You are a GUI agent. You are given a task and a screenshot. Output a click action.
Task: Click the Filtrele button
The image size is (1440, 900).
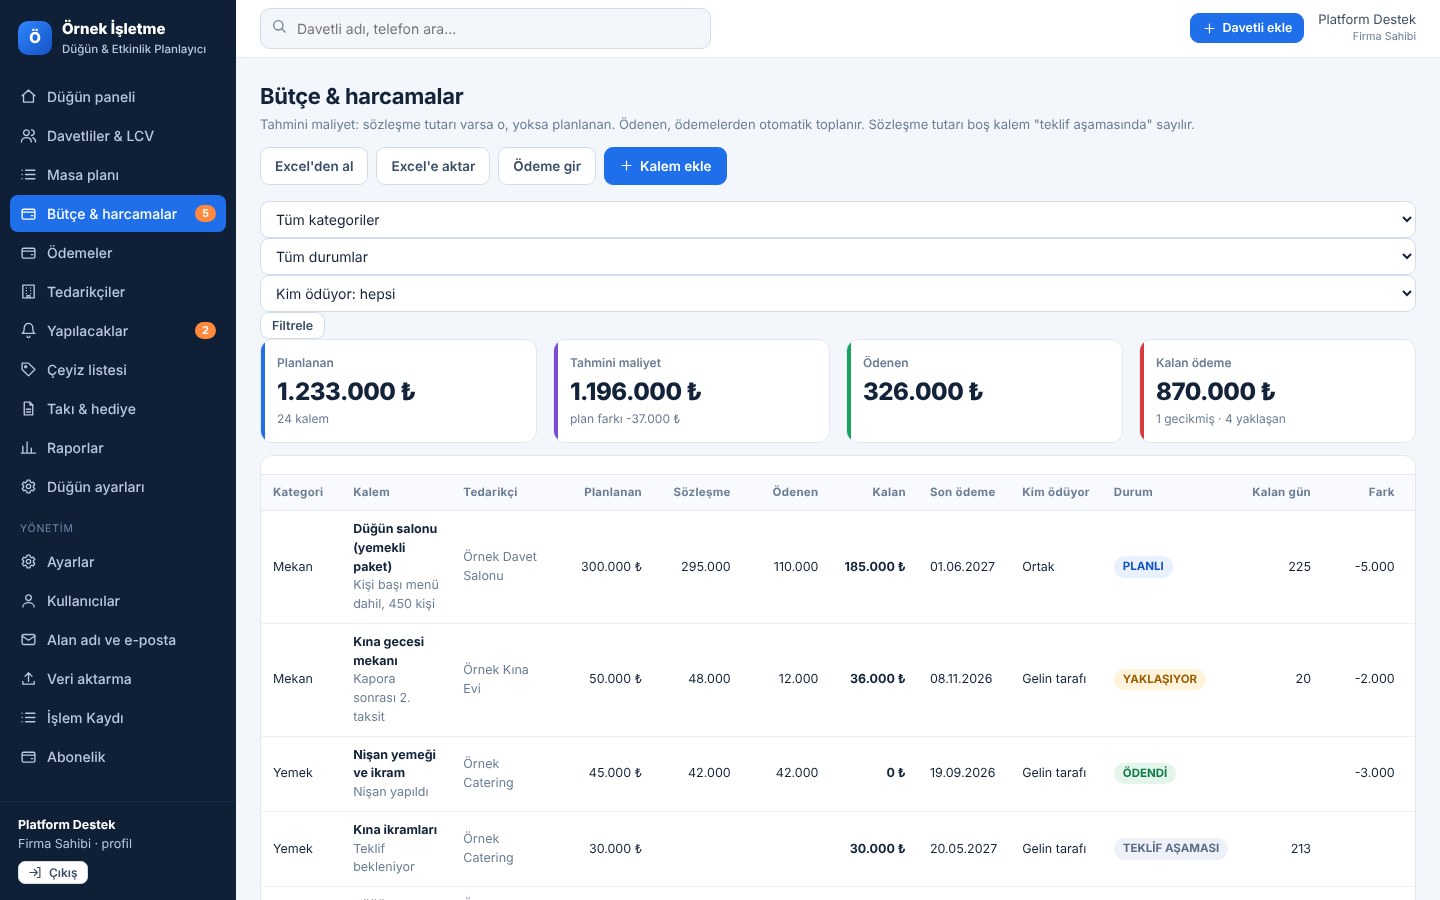coord(292,326)
